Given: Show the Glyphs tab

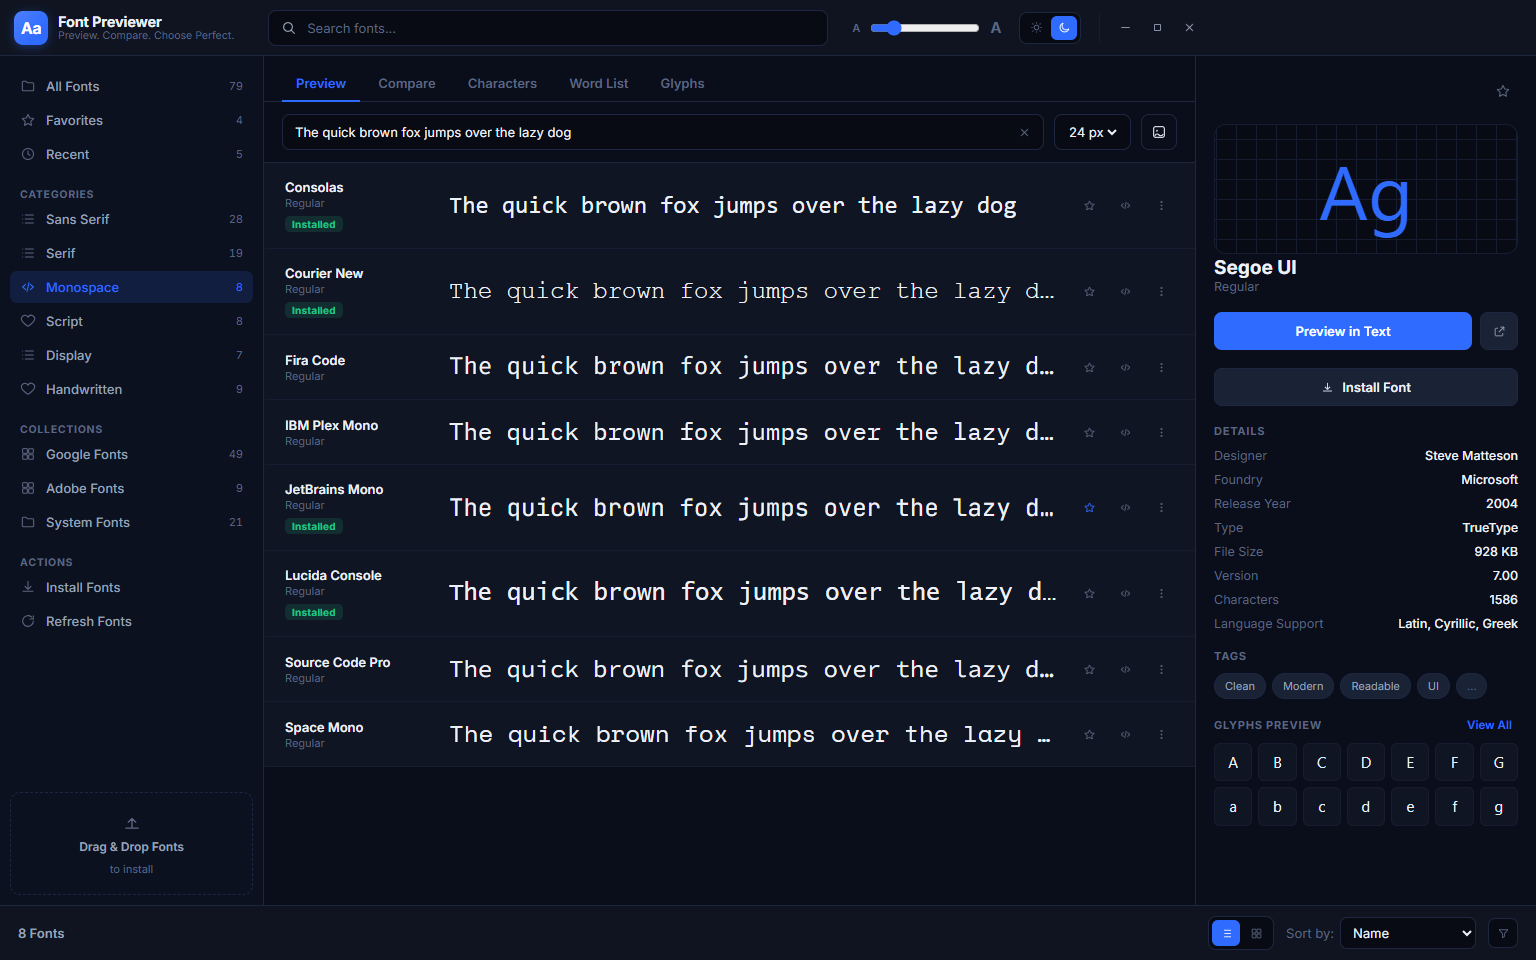Looking at the screenshot, I should click(x=682, y=84).
